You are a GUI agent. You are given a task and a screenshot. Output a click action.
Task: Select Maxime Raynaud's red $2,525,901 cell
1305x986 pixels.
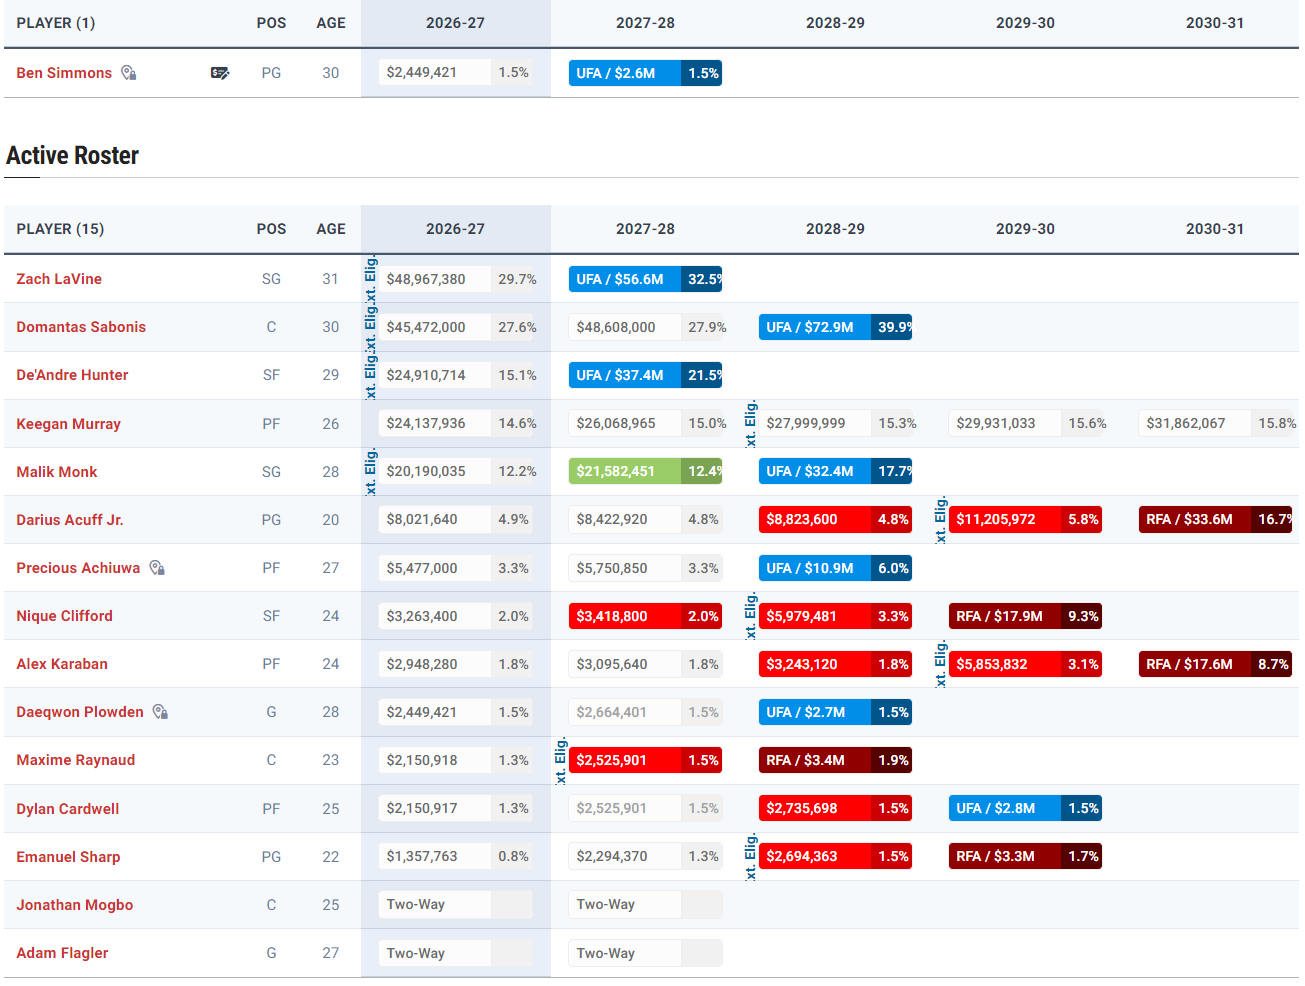(645, 760)
